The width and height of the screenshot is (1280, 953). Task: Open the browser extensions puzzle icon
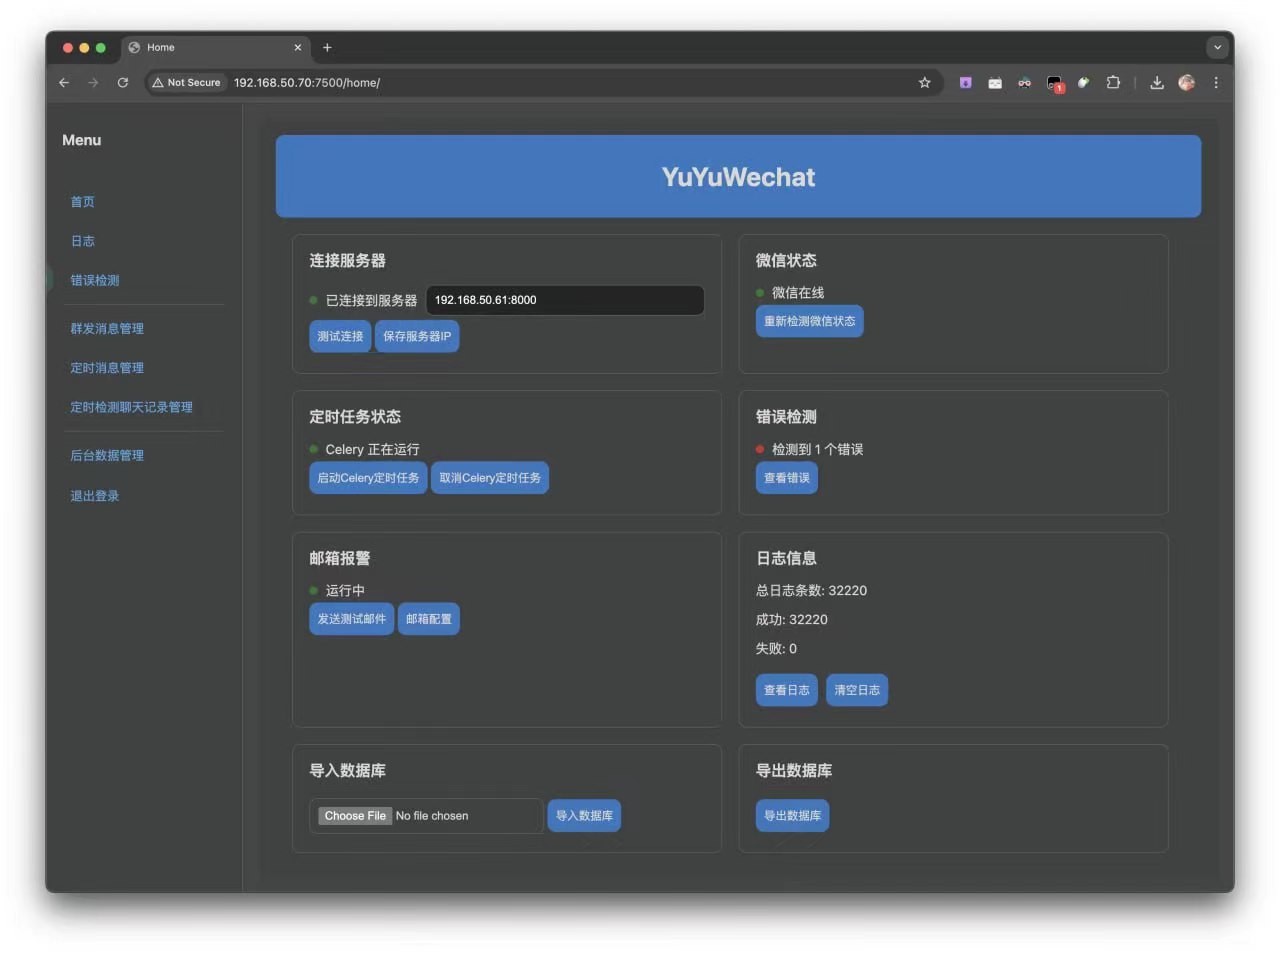pyautogui.click(x=1113, y=83)
